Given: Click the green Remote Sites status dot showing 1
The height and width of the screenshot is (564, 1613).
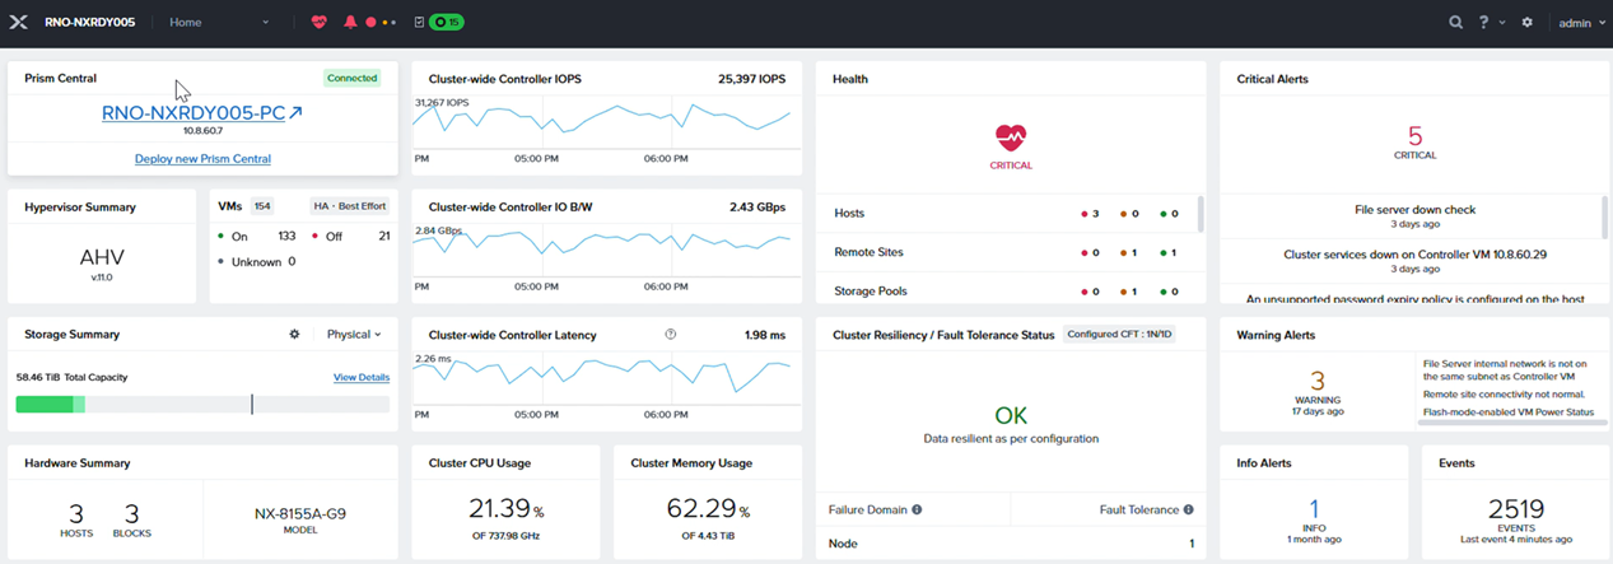Looking at the screenshot, I should coord(1163,253).
